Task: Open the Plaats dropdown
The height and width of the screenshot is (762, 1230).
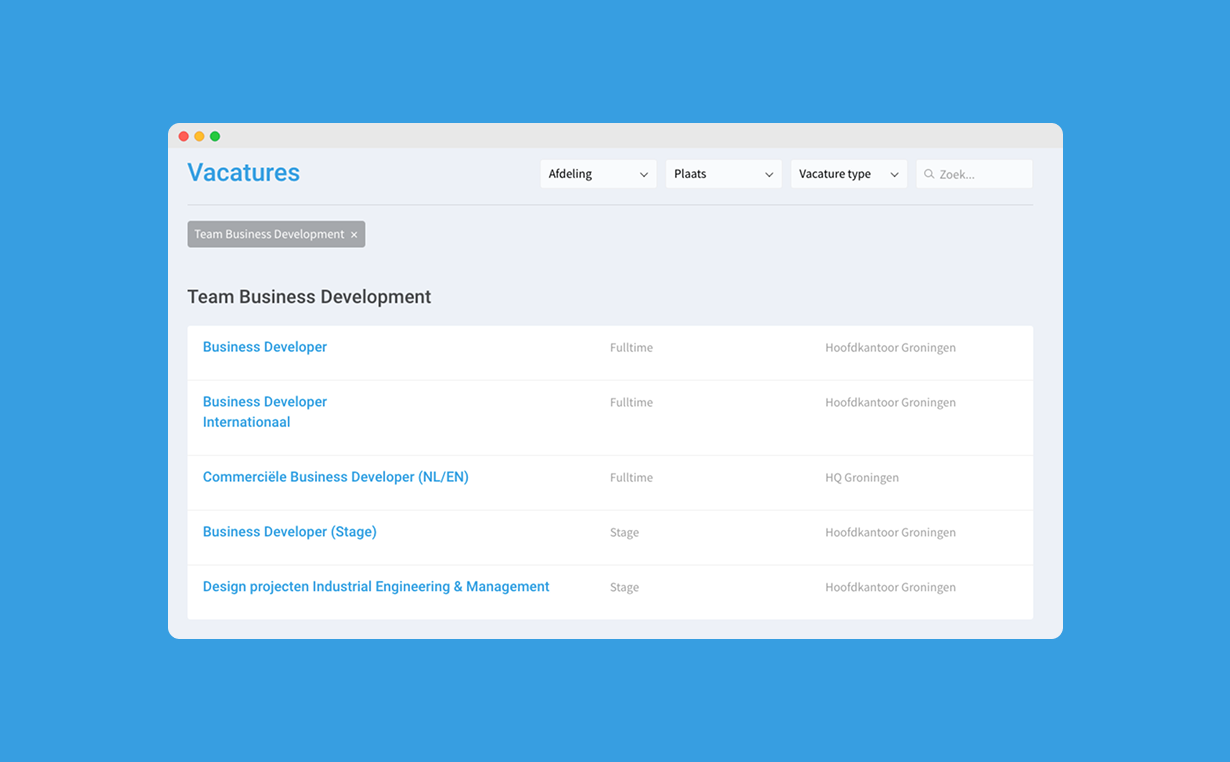Action: (723, 174)
